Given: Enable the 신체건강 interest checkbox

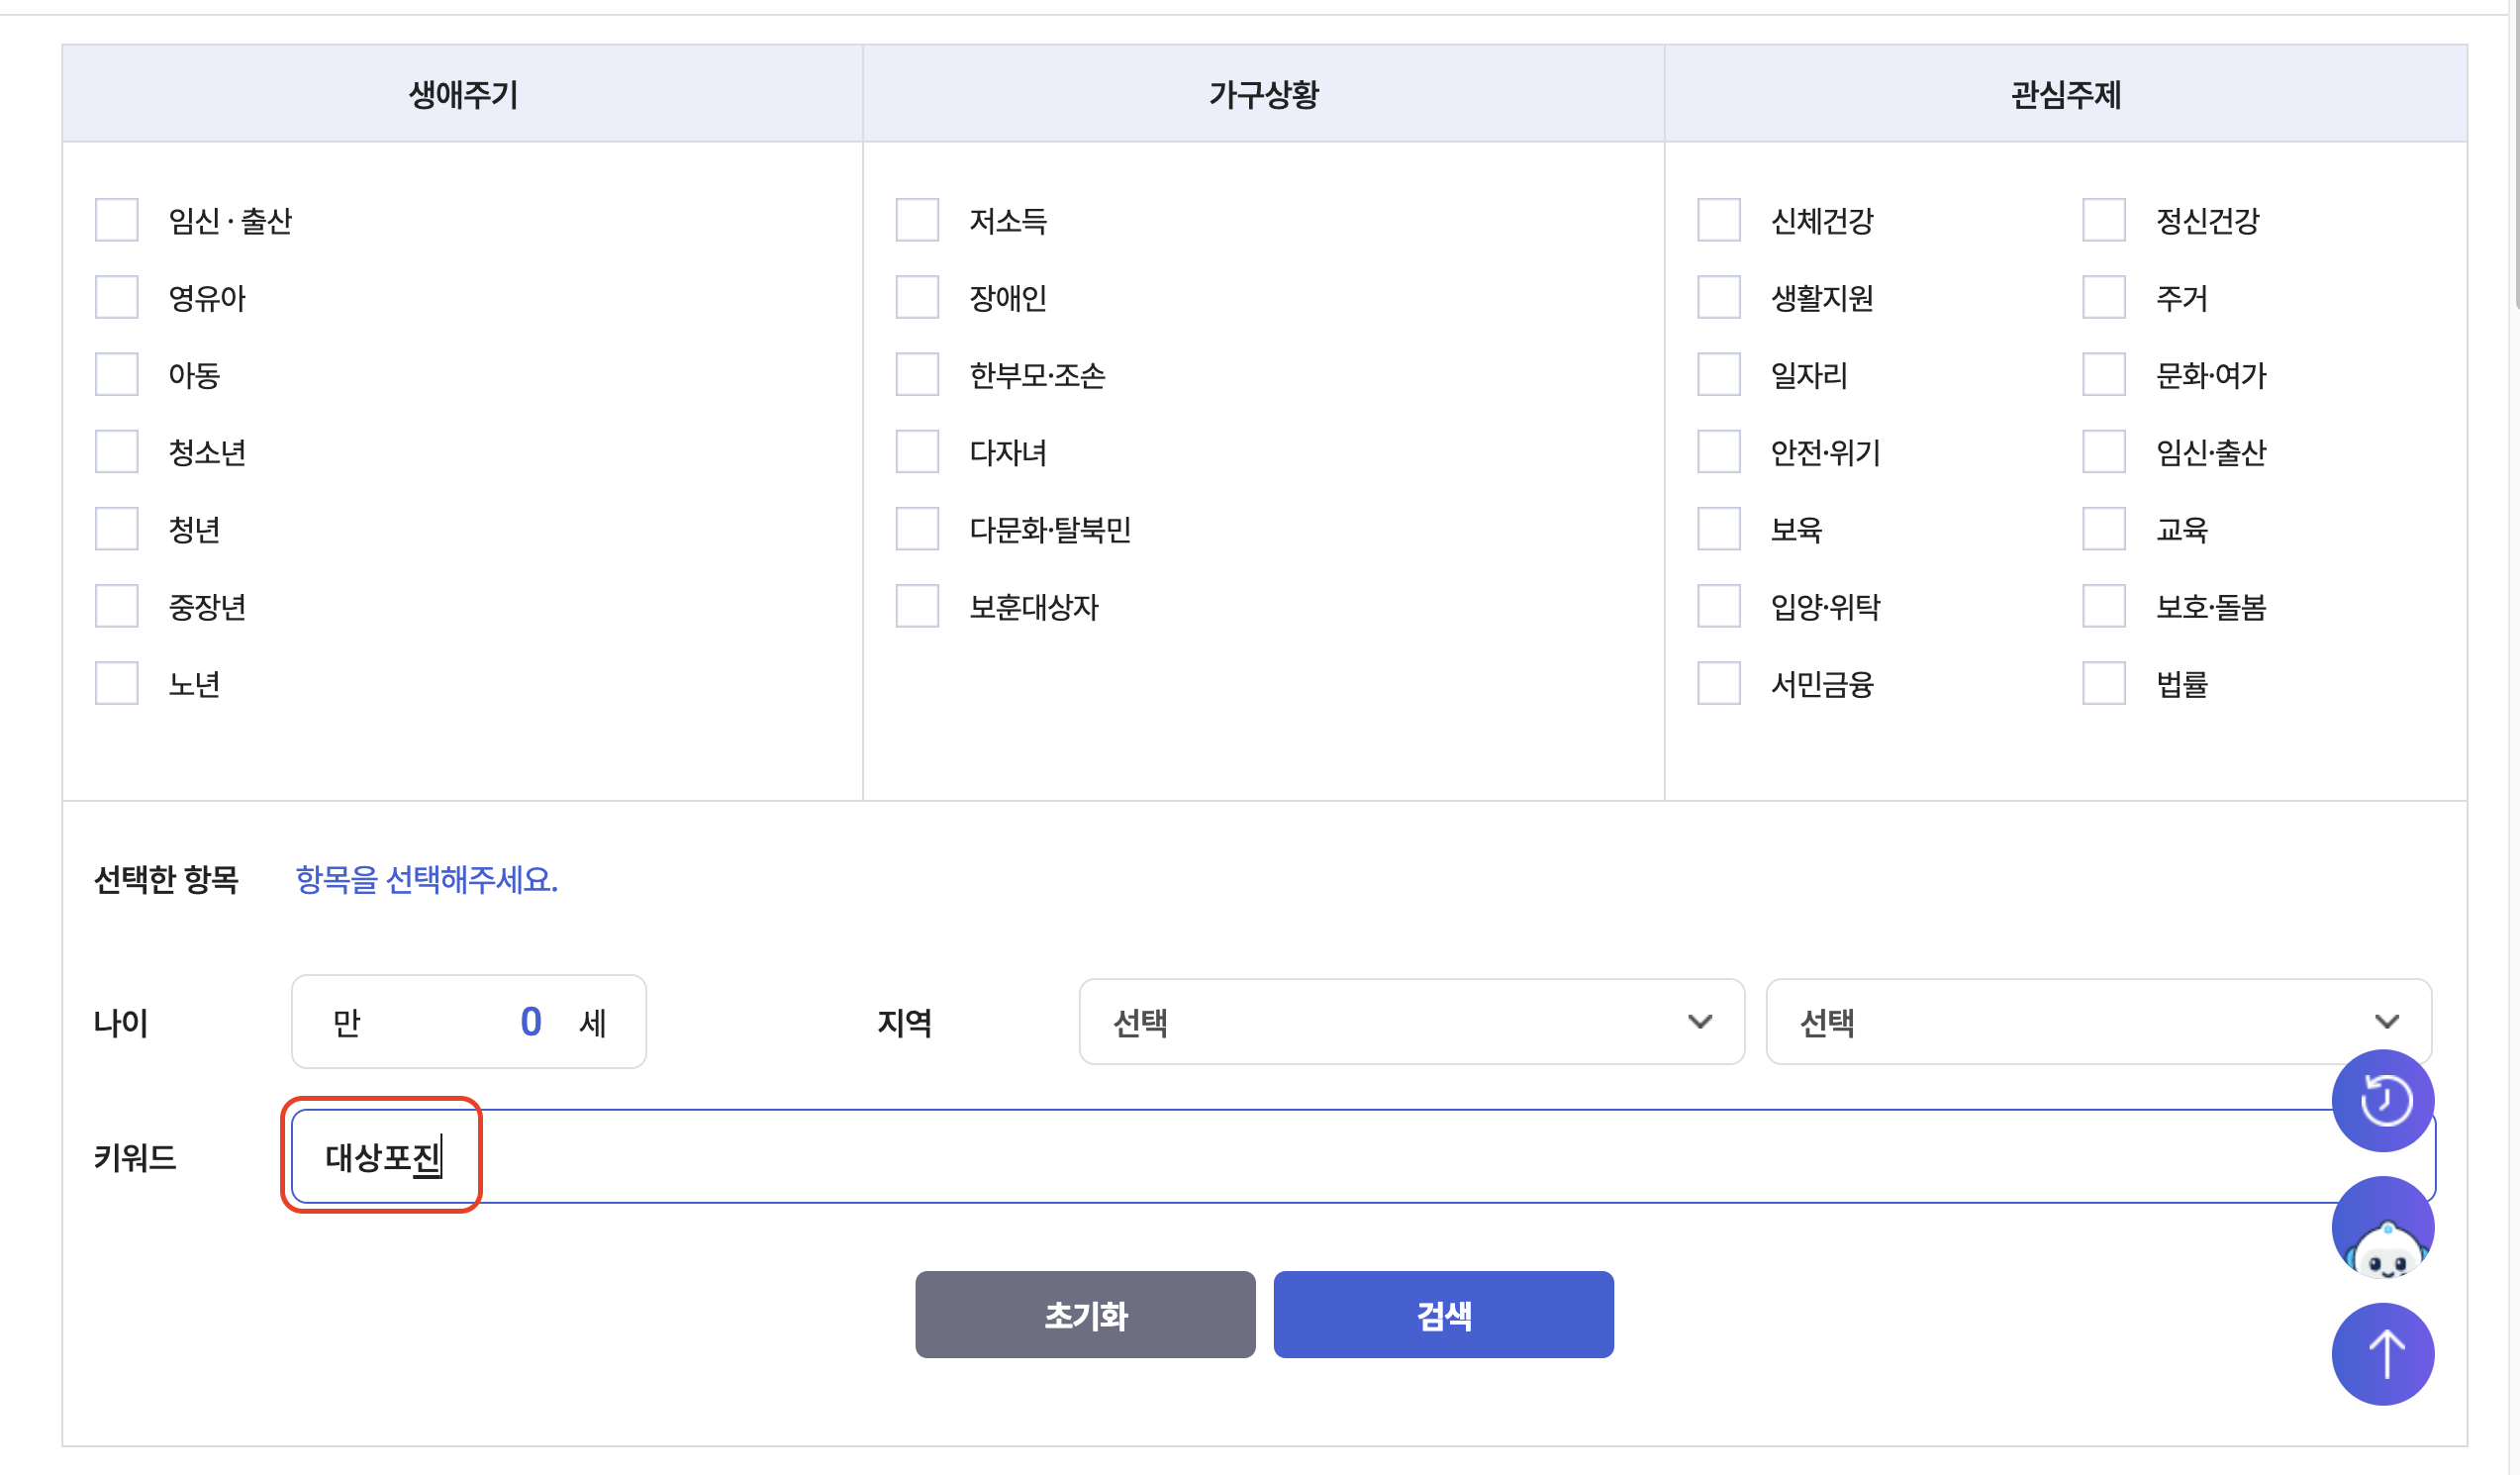Looking at the screenshot, I should (x=1719, y=220).
